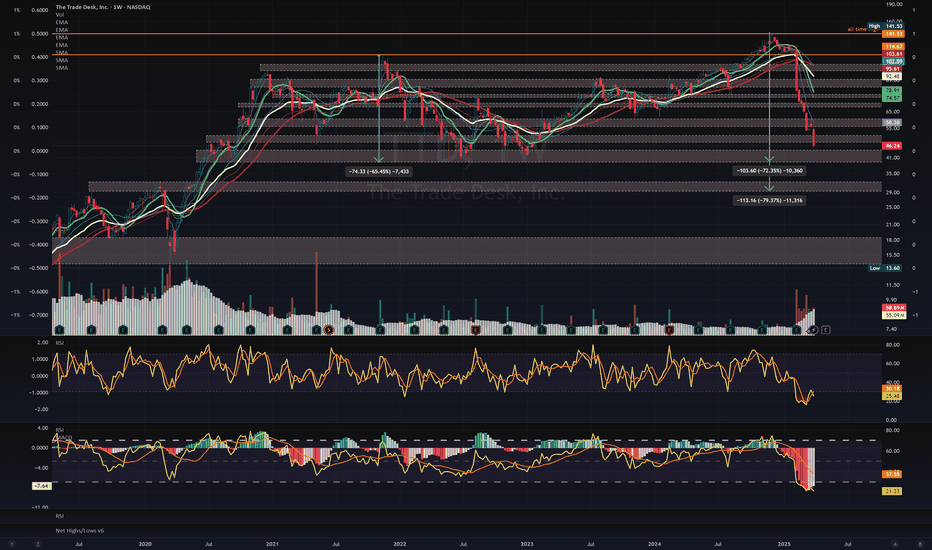Click the red 46.24 current price tag
This screenshot has width=932, height=550.
893,146
